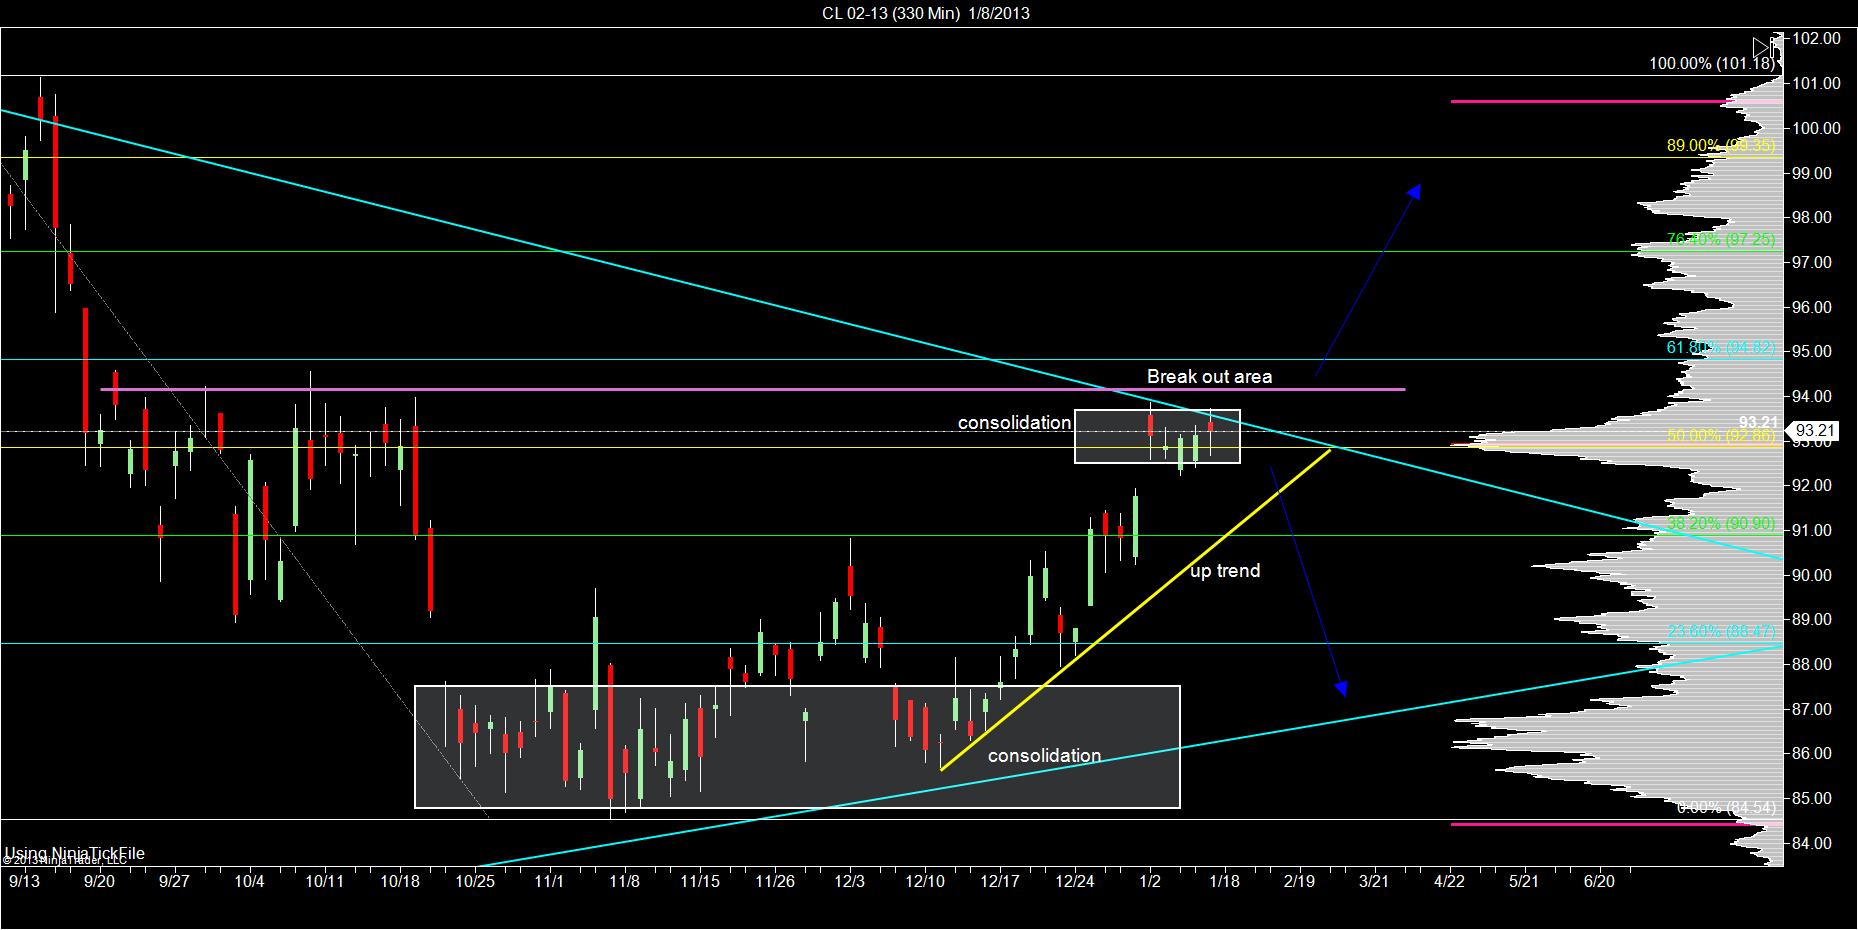Click the 11/15 date axis label
The height and width of the screenshot is (930, 1858).
(x=700, y=882)
